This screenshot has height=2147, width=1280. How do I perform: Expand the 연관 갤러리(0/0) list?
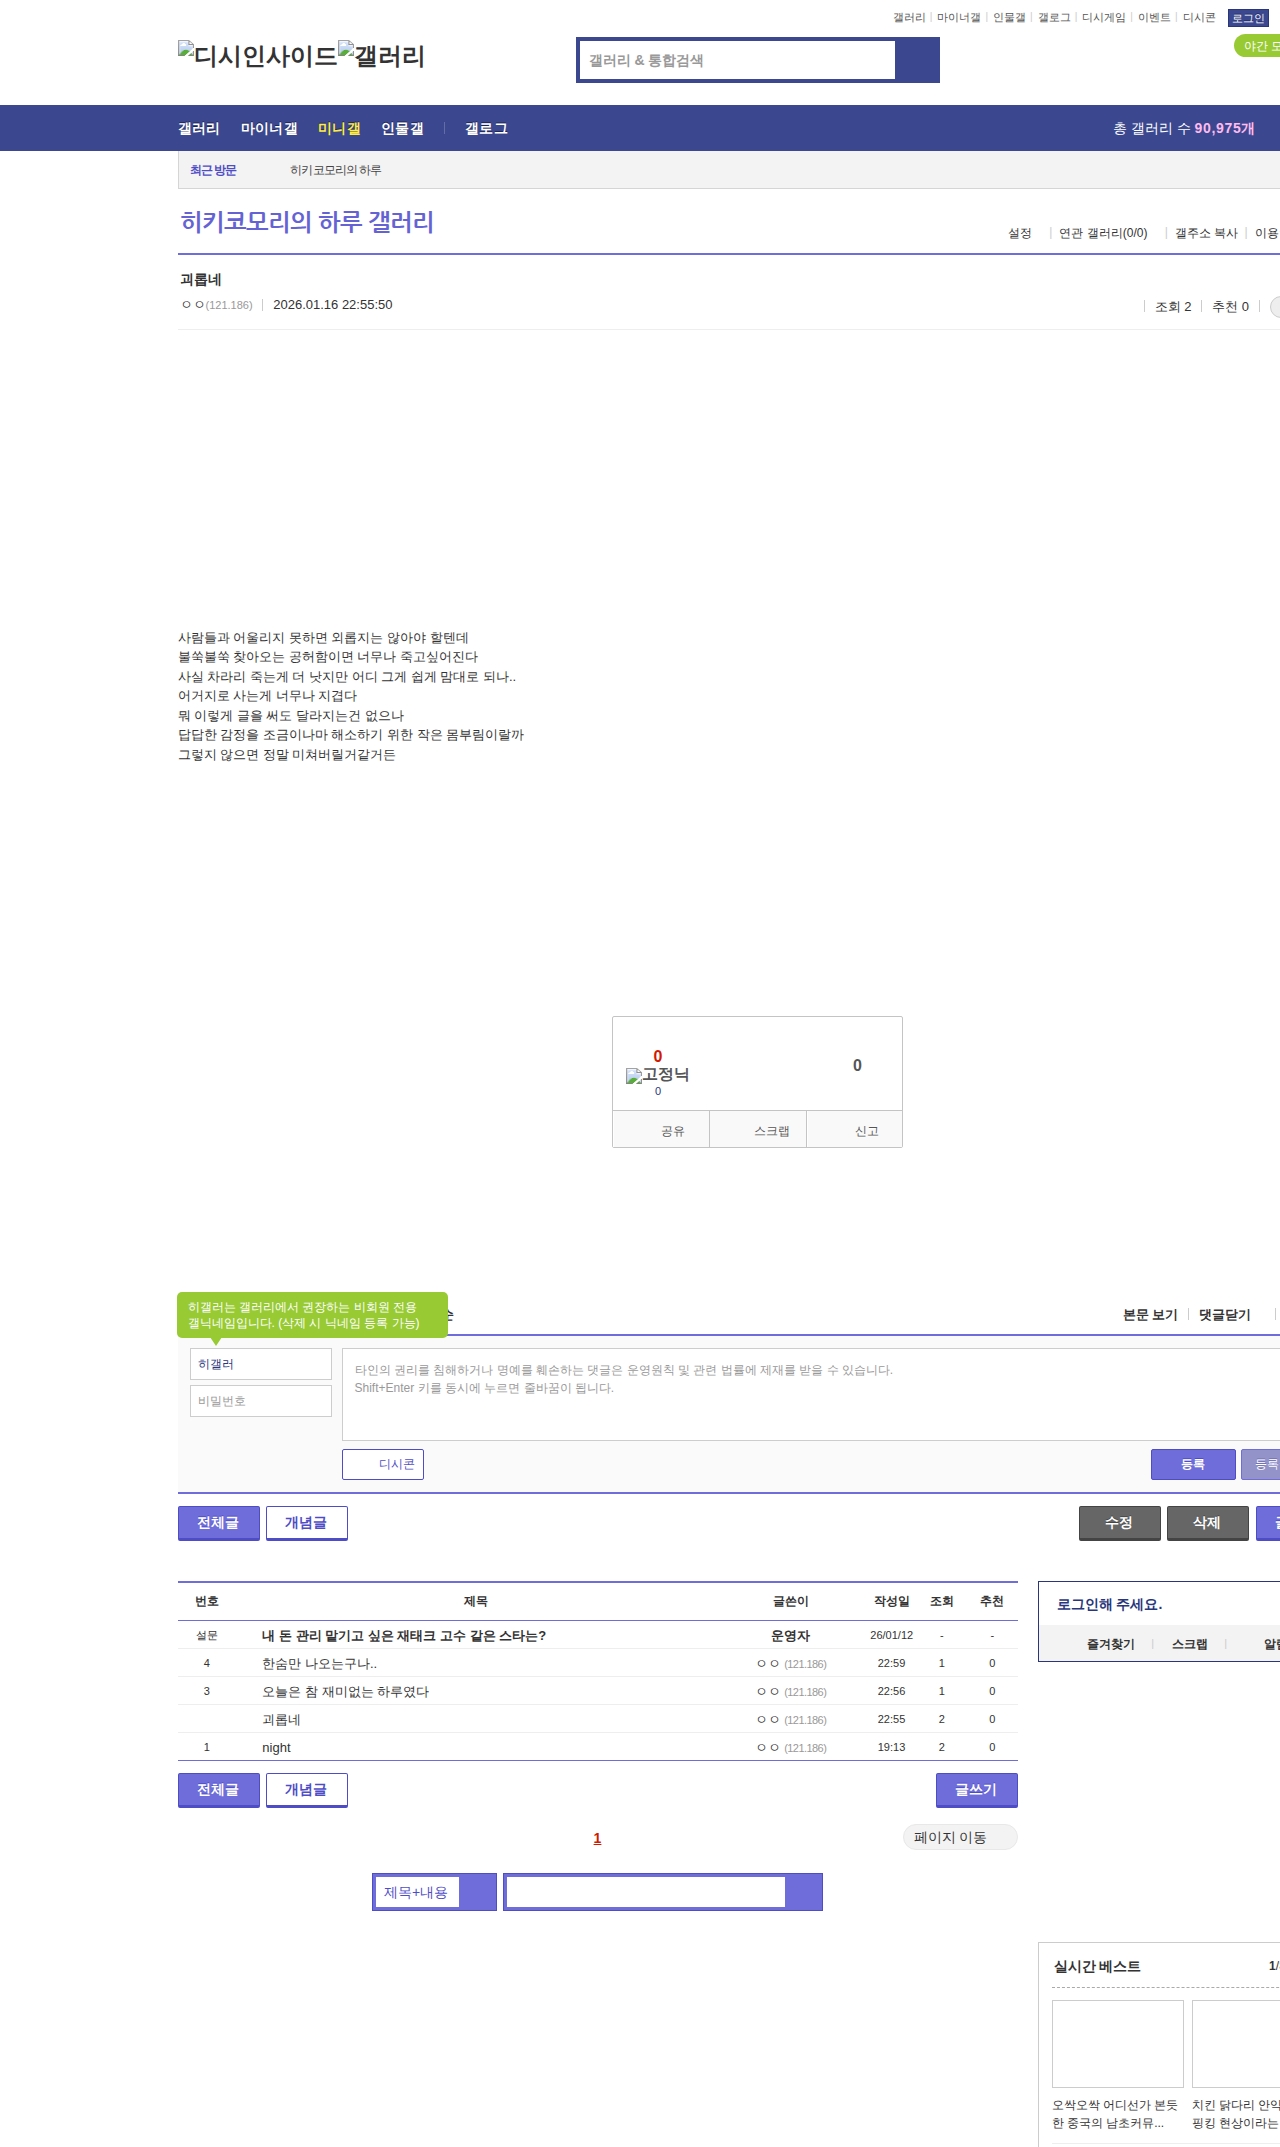[x=1103, y=233]
